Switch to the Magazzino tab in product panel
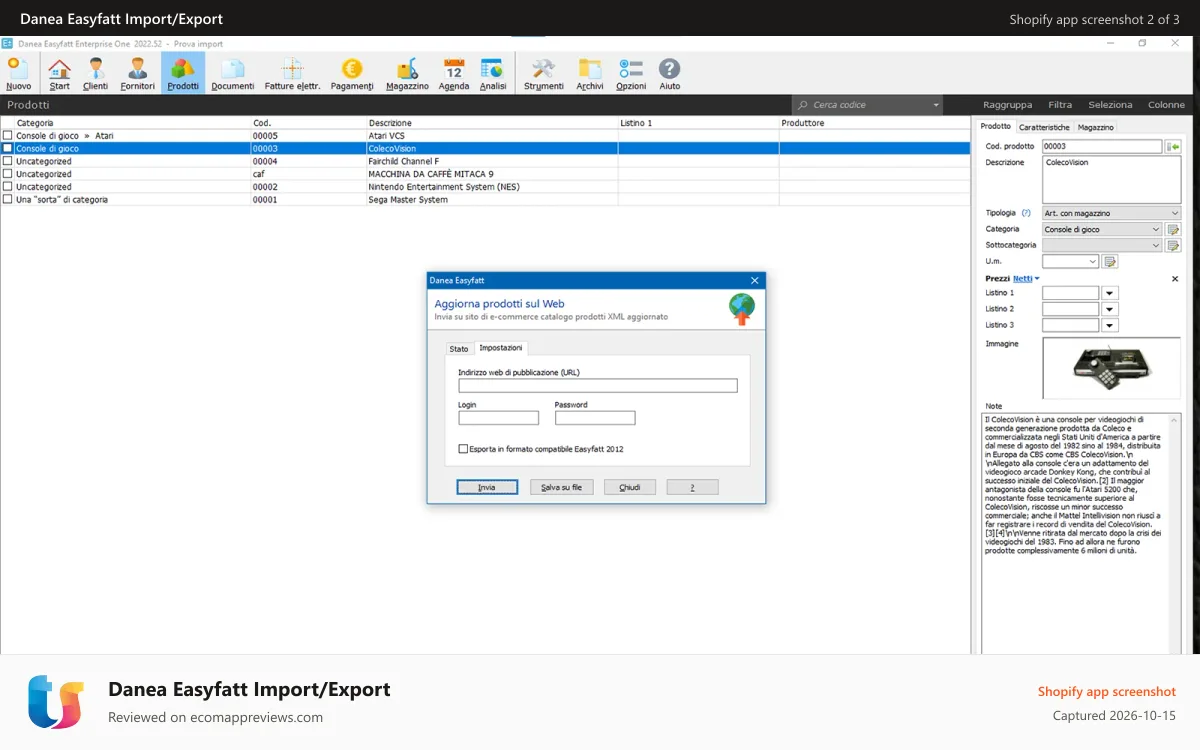Image resolution: width=1200 pixels, height=750 pixels. [x=1096, y=128]
